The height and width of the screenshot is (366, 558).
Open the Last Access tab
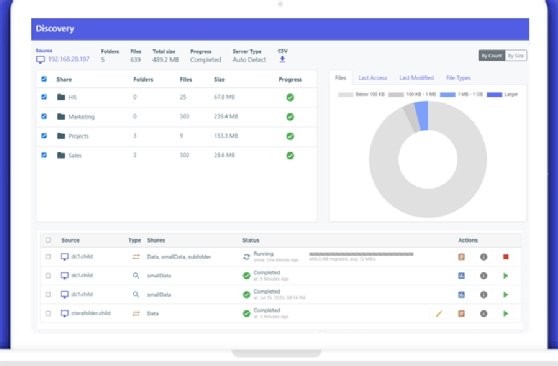373,78
